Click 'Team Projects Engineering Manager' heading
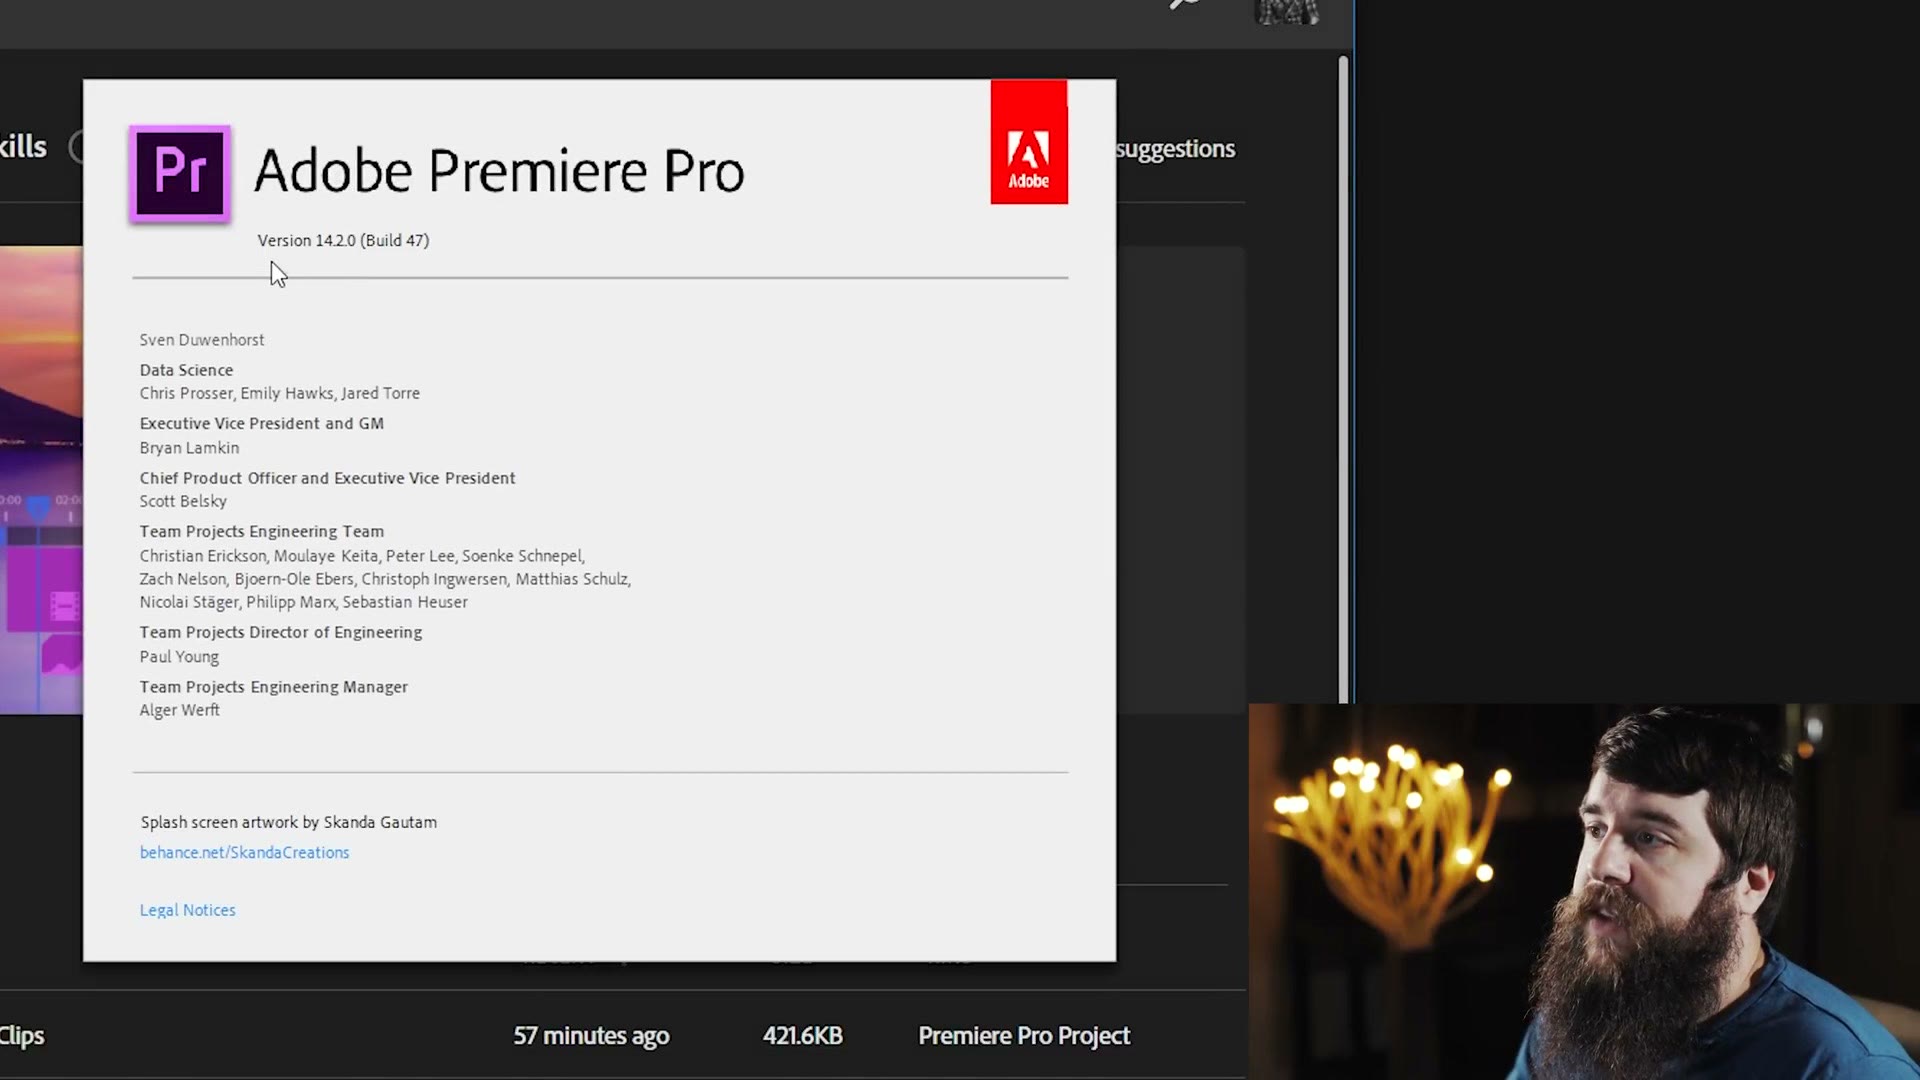The height and width of the screenshot is (1080, 1920). (x=273, y=687)
